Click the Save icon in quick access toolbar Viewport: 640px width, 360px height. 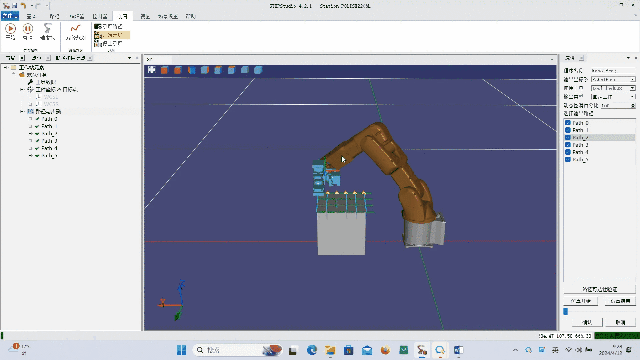15,6
